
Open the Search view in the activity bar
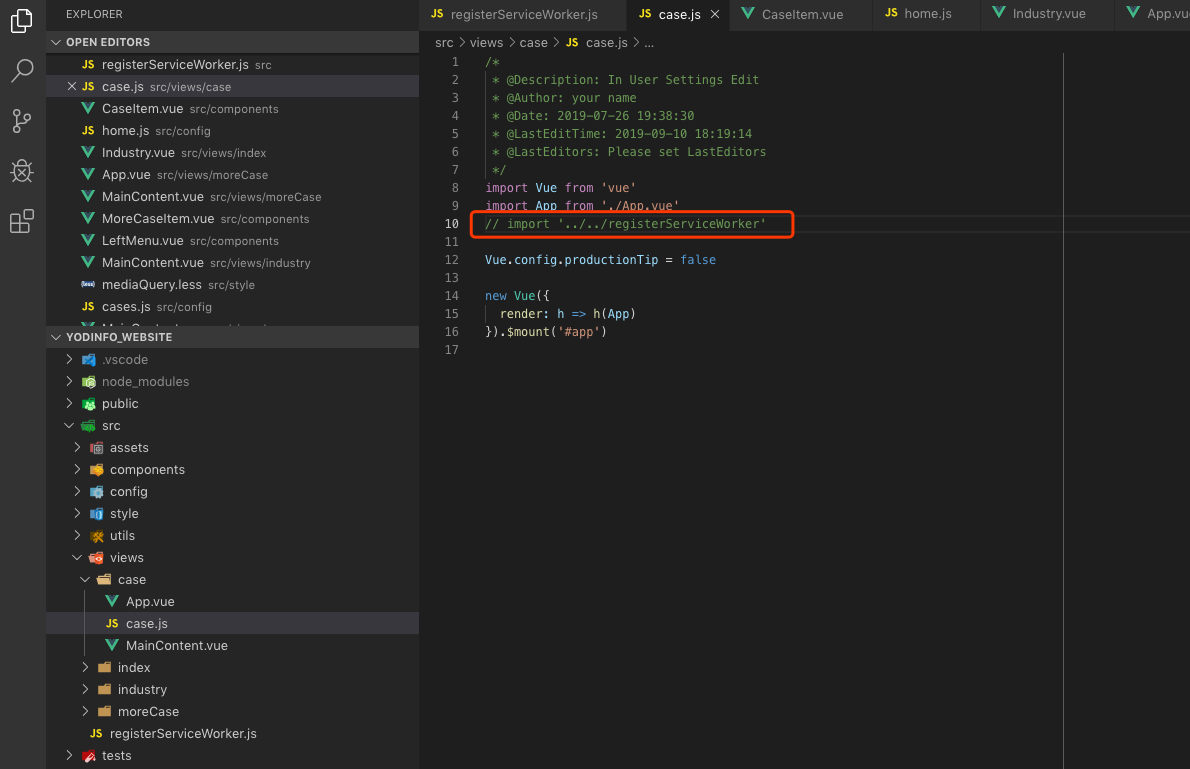(21, 70)
